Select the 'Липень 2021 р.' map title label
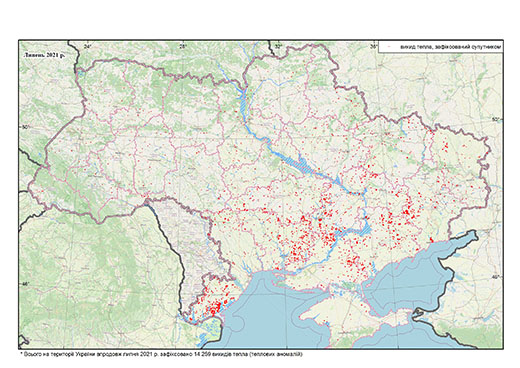Image resolution: width=520 pixels, height=368 pixels. tap(44, 55)
